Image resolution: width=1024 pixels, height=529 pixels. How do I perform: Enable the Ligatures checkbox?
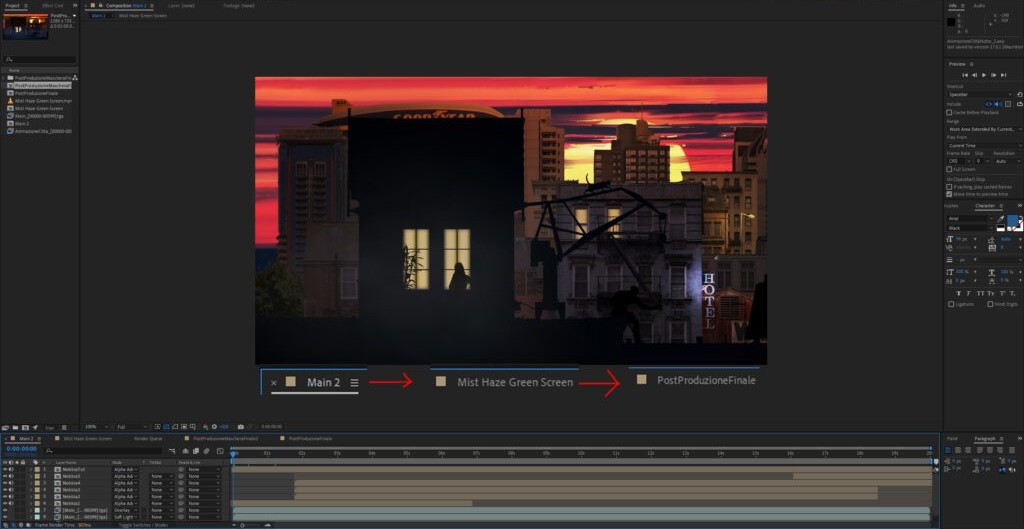click(951, 304)
